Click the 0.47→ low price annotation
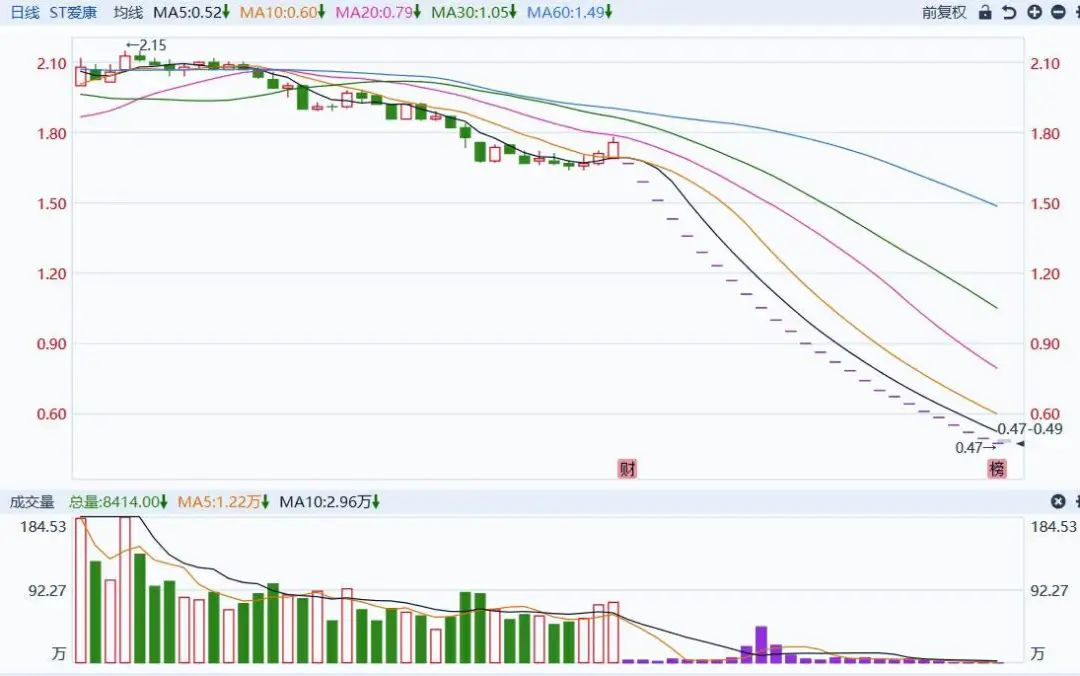 975,448
